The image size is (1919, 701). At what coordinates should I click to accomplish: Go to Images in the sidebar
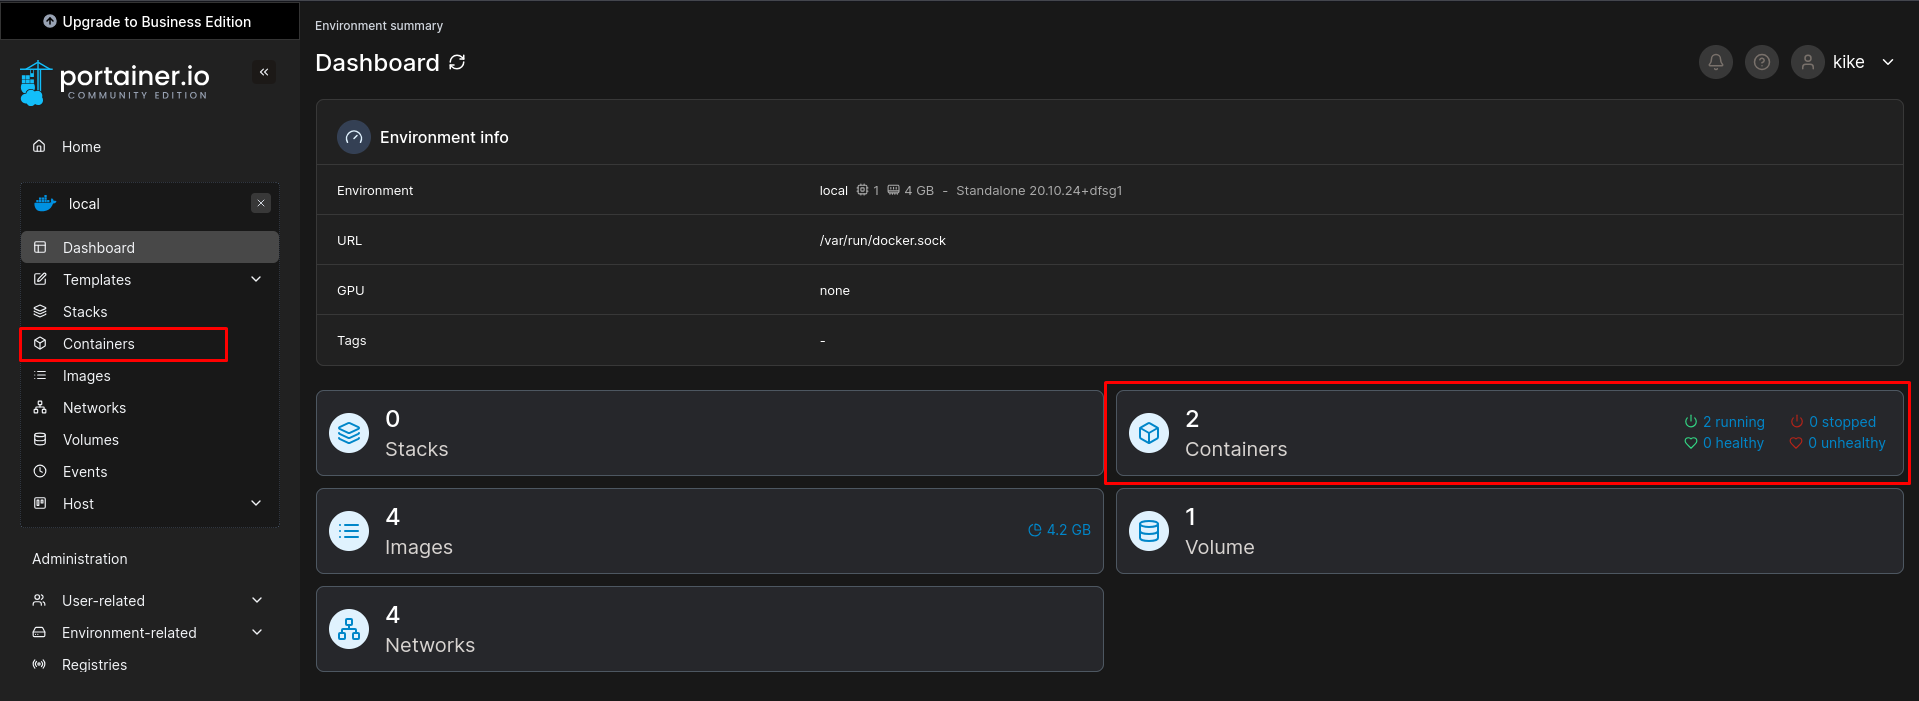click(x=86, y=376)
